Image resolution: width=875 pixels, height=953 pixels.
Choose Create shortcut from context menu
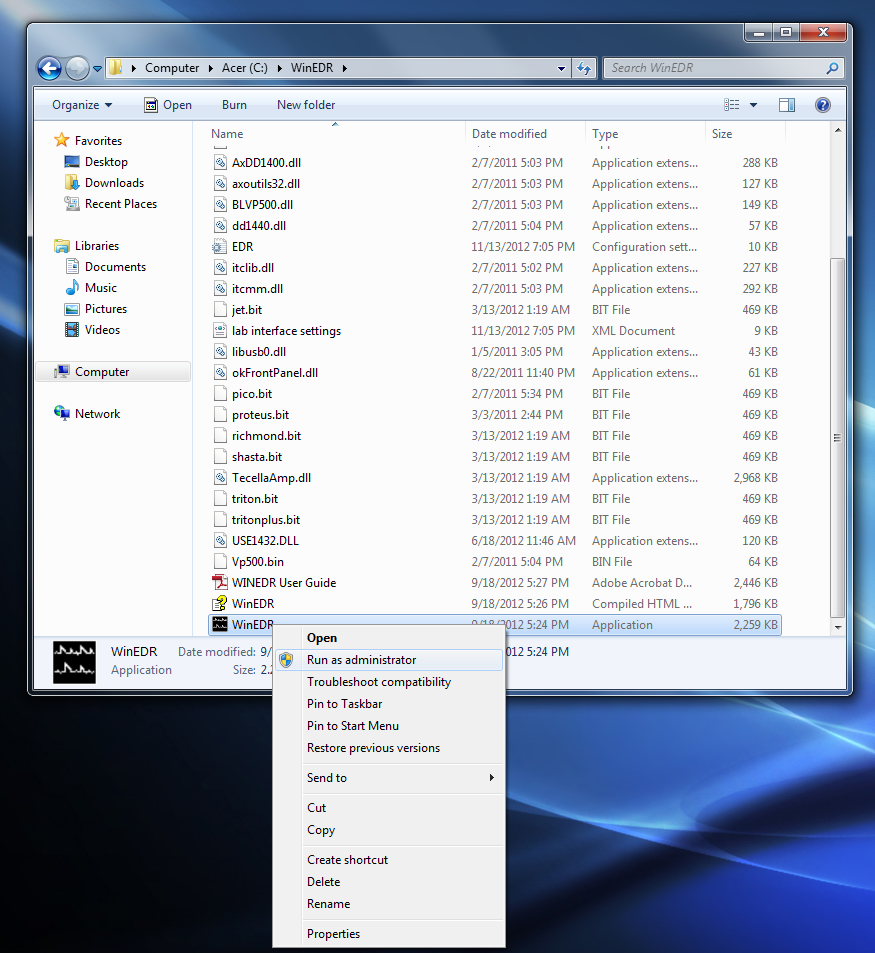389,859
